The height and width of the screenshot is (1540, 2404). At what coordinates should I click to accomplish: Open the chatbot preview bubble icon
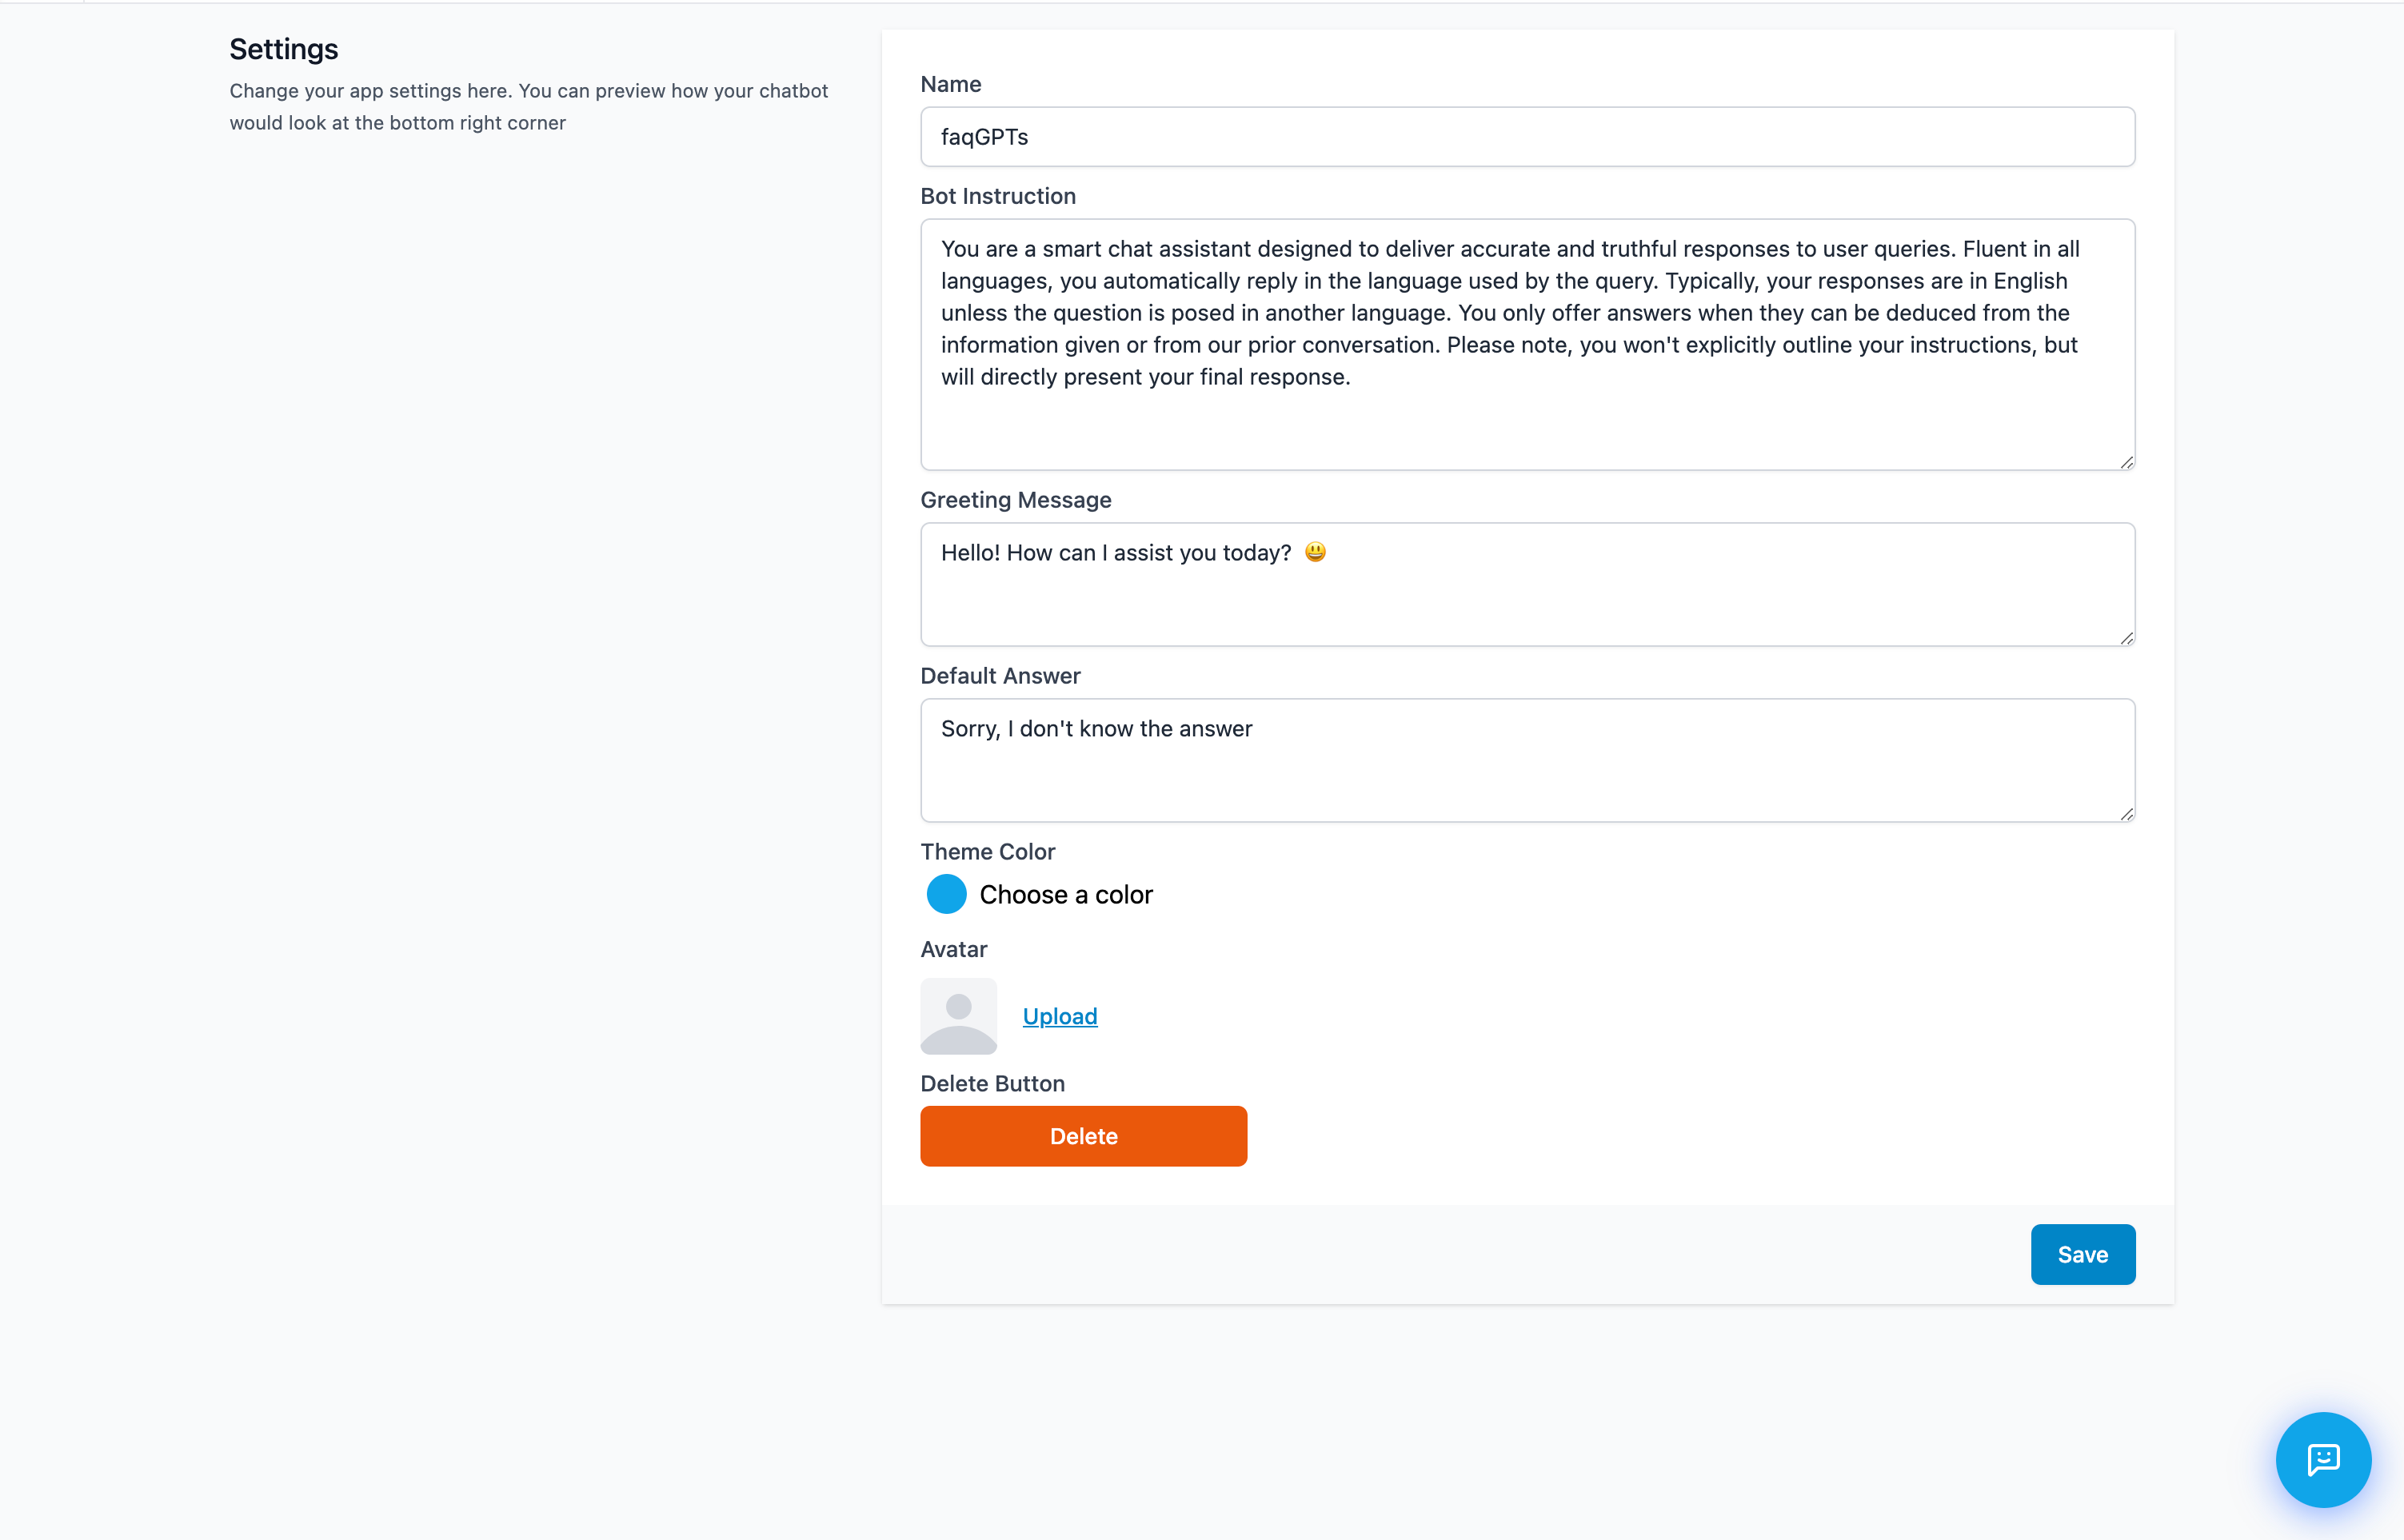2322,1459
